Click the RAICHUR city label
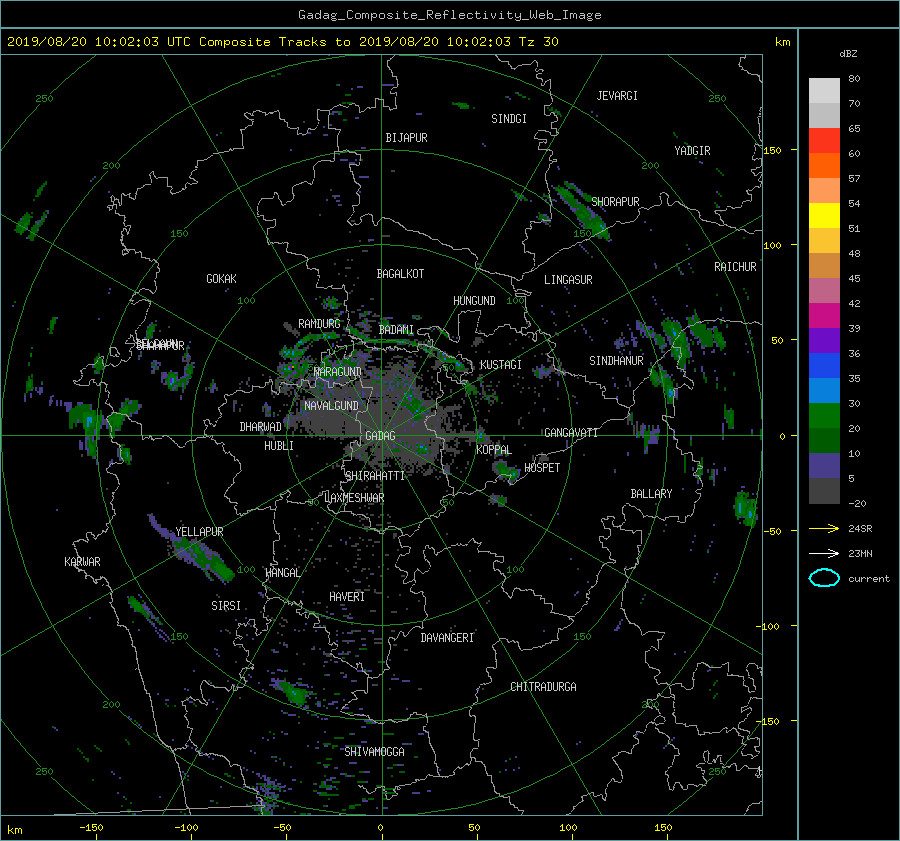900x841 pixels. pyautogui.click(x=735, y=267)
